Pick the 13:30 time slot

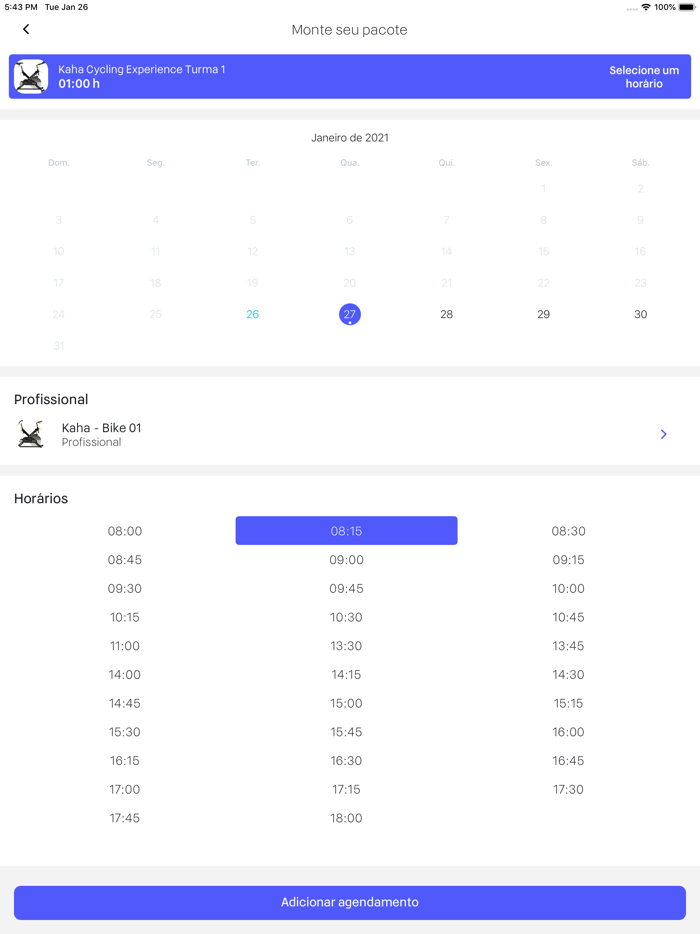(346, 646)
